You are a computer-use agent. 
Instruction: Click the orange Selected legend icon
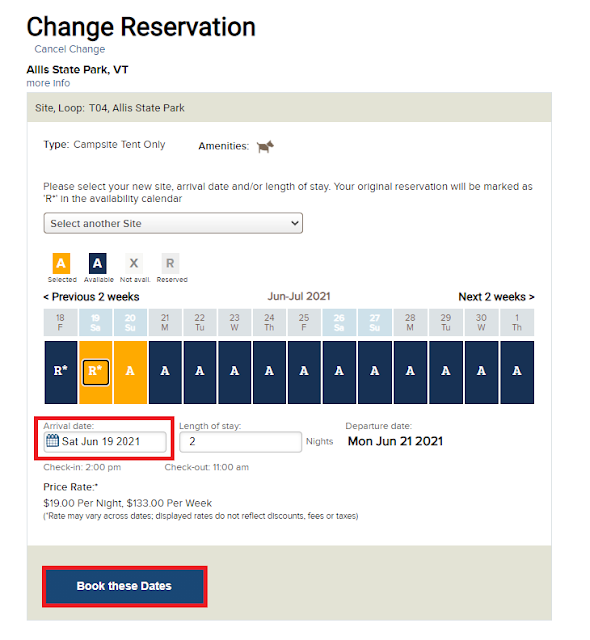(61, 263)
